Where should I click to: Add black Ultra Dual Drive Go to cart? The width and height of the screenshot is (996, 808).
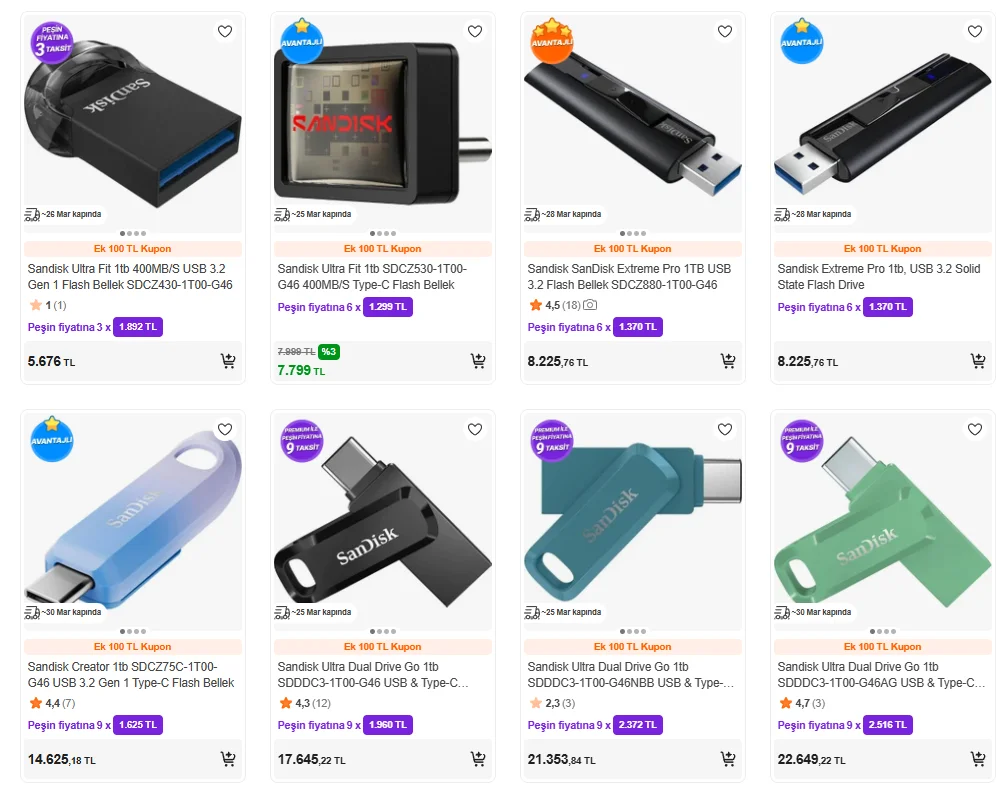[478, 759]
